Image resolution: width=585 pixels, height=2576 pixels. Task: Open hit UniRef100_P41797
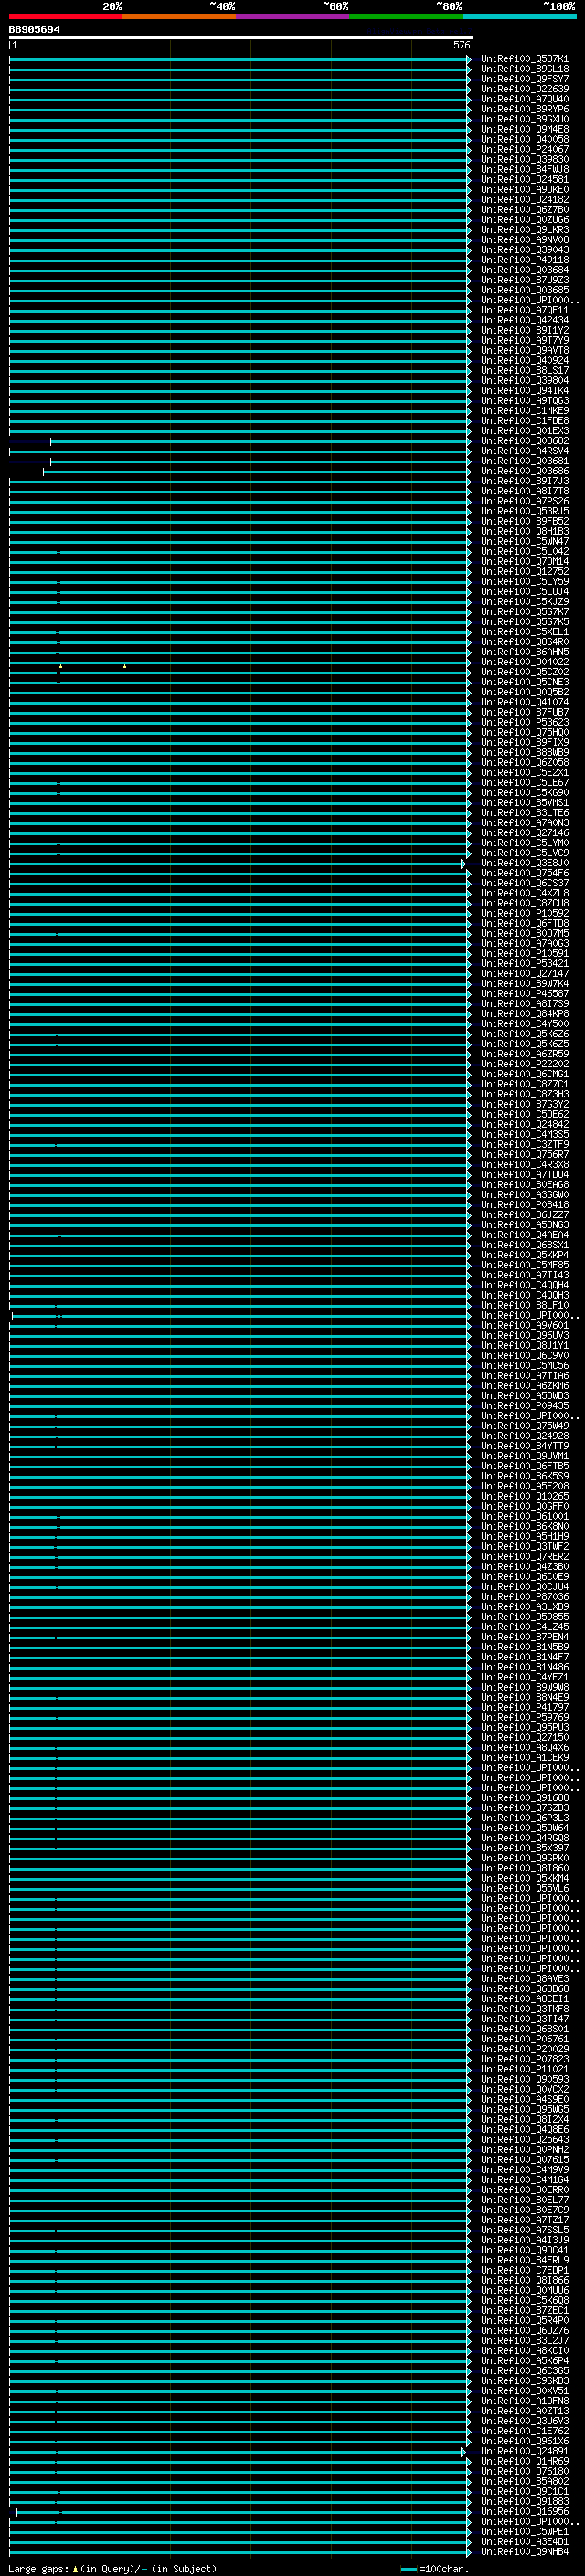point(525,1708)
